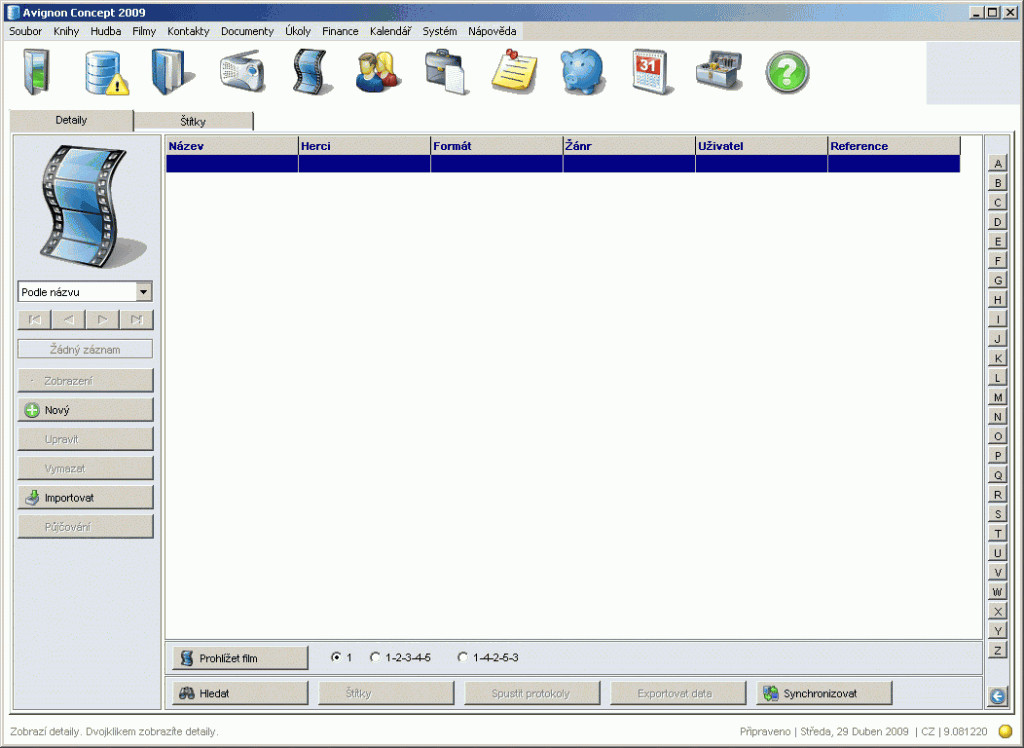Go to first record navigation arrow
The height and width of the screenshot is (748, 1024).
[35, 319]
